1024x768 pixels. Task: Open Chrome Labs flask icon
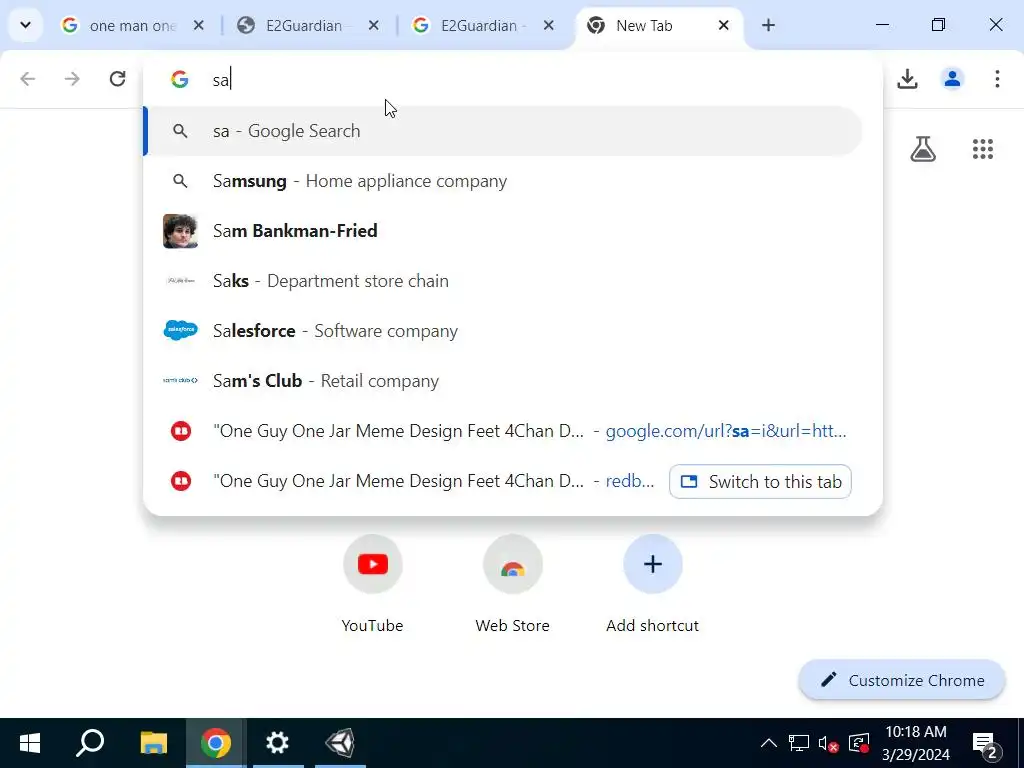(x=923, y=149)
